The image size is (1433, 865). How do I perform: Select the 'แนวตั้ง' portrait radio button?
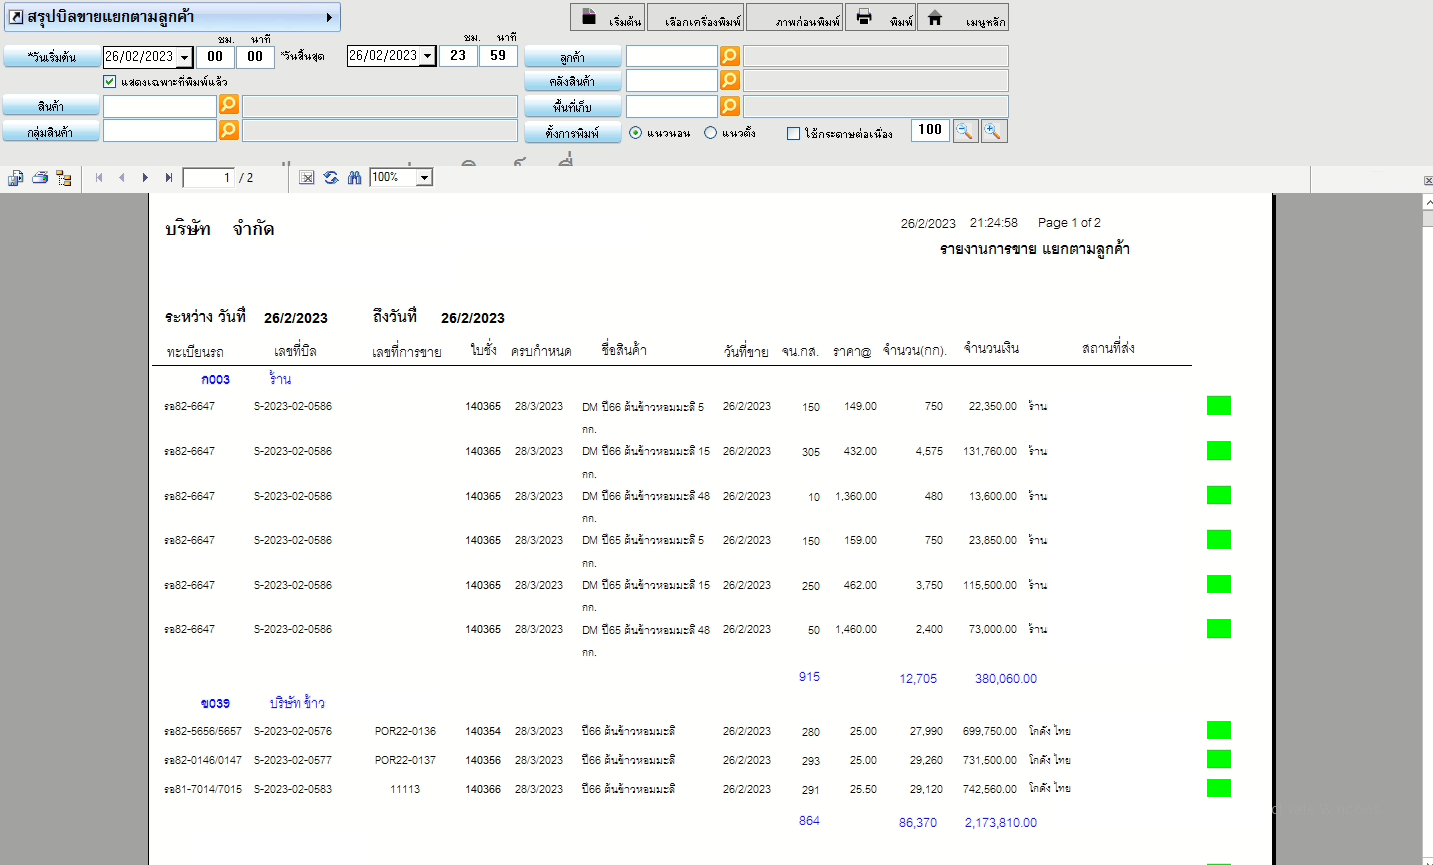[x=711, y=132]
